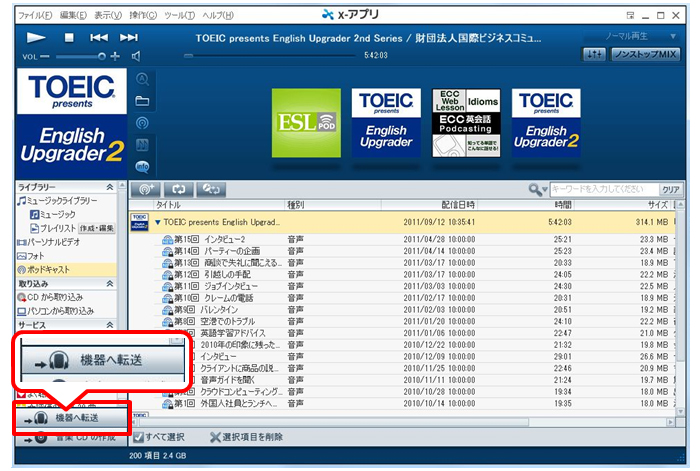This screenshot has height=471, width=700.
Task: Check the すべて選択 checkbox
Action: 138,437
